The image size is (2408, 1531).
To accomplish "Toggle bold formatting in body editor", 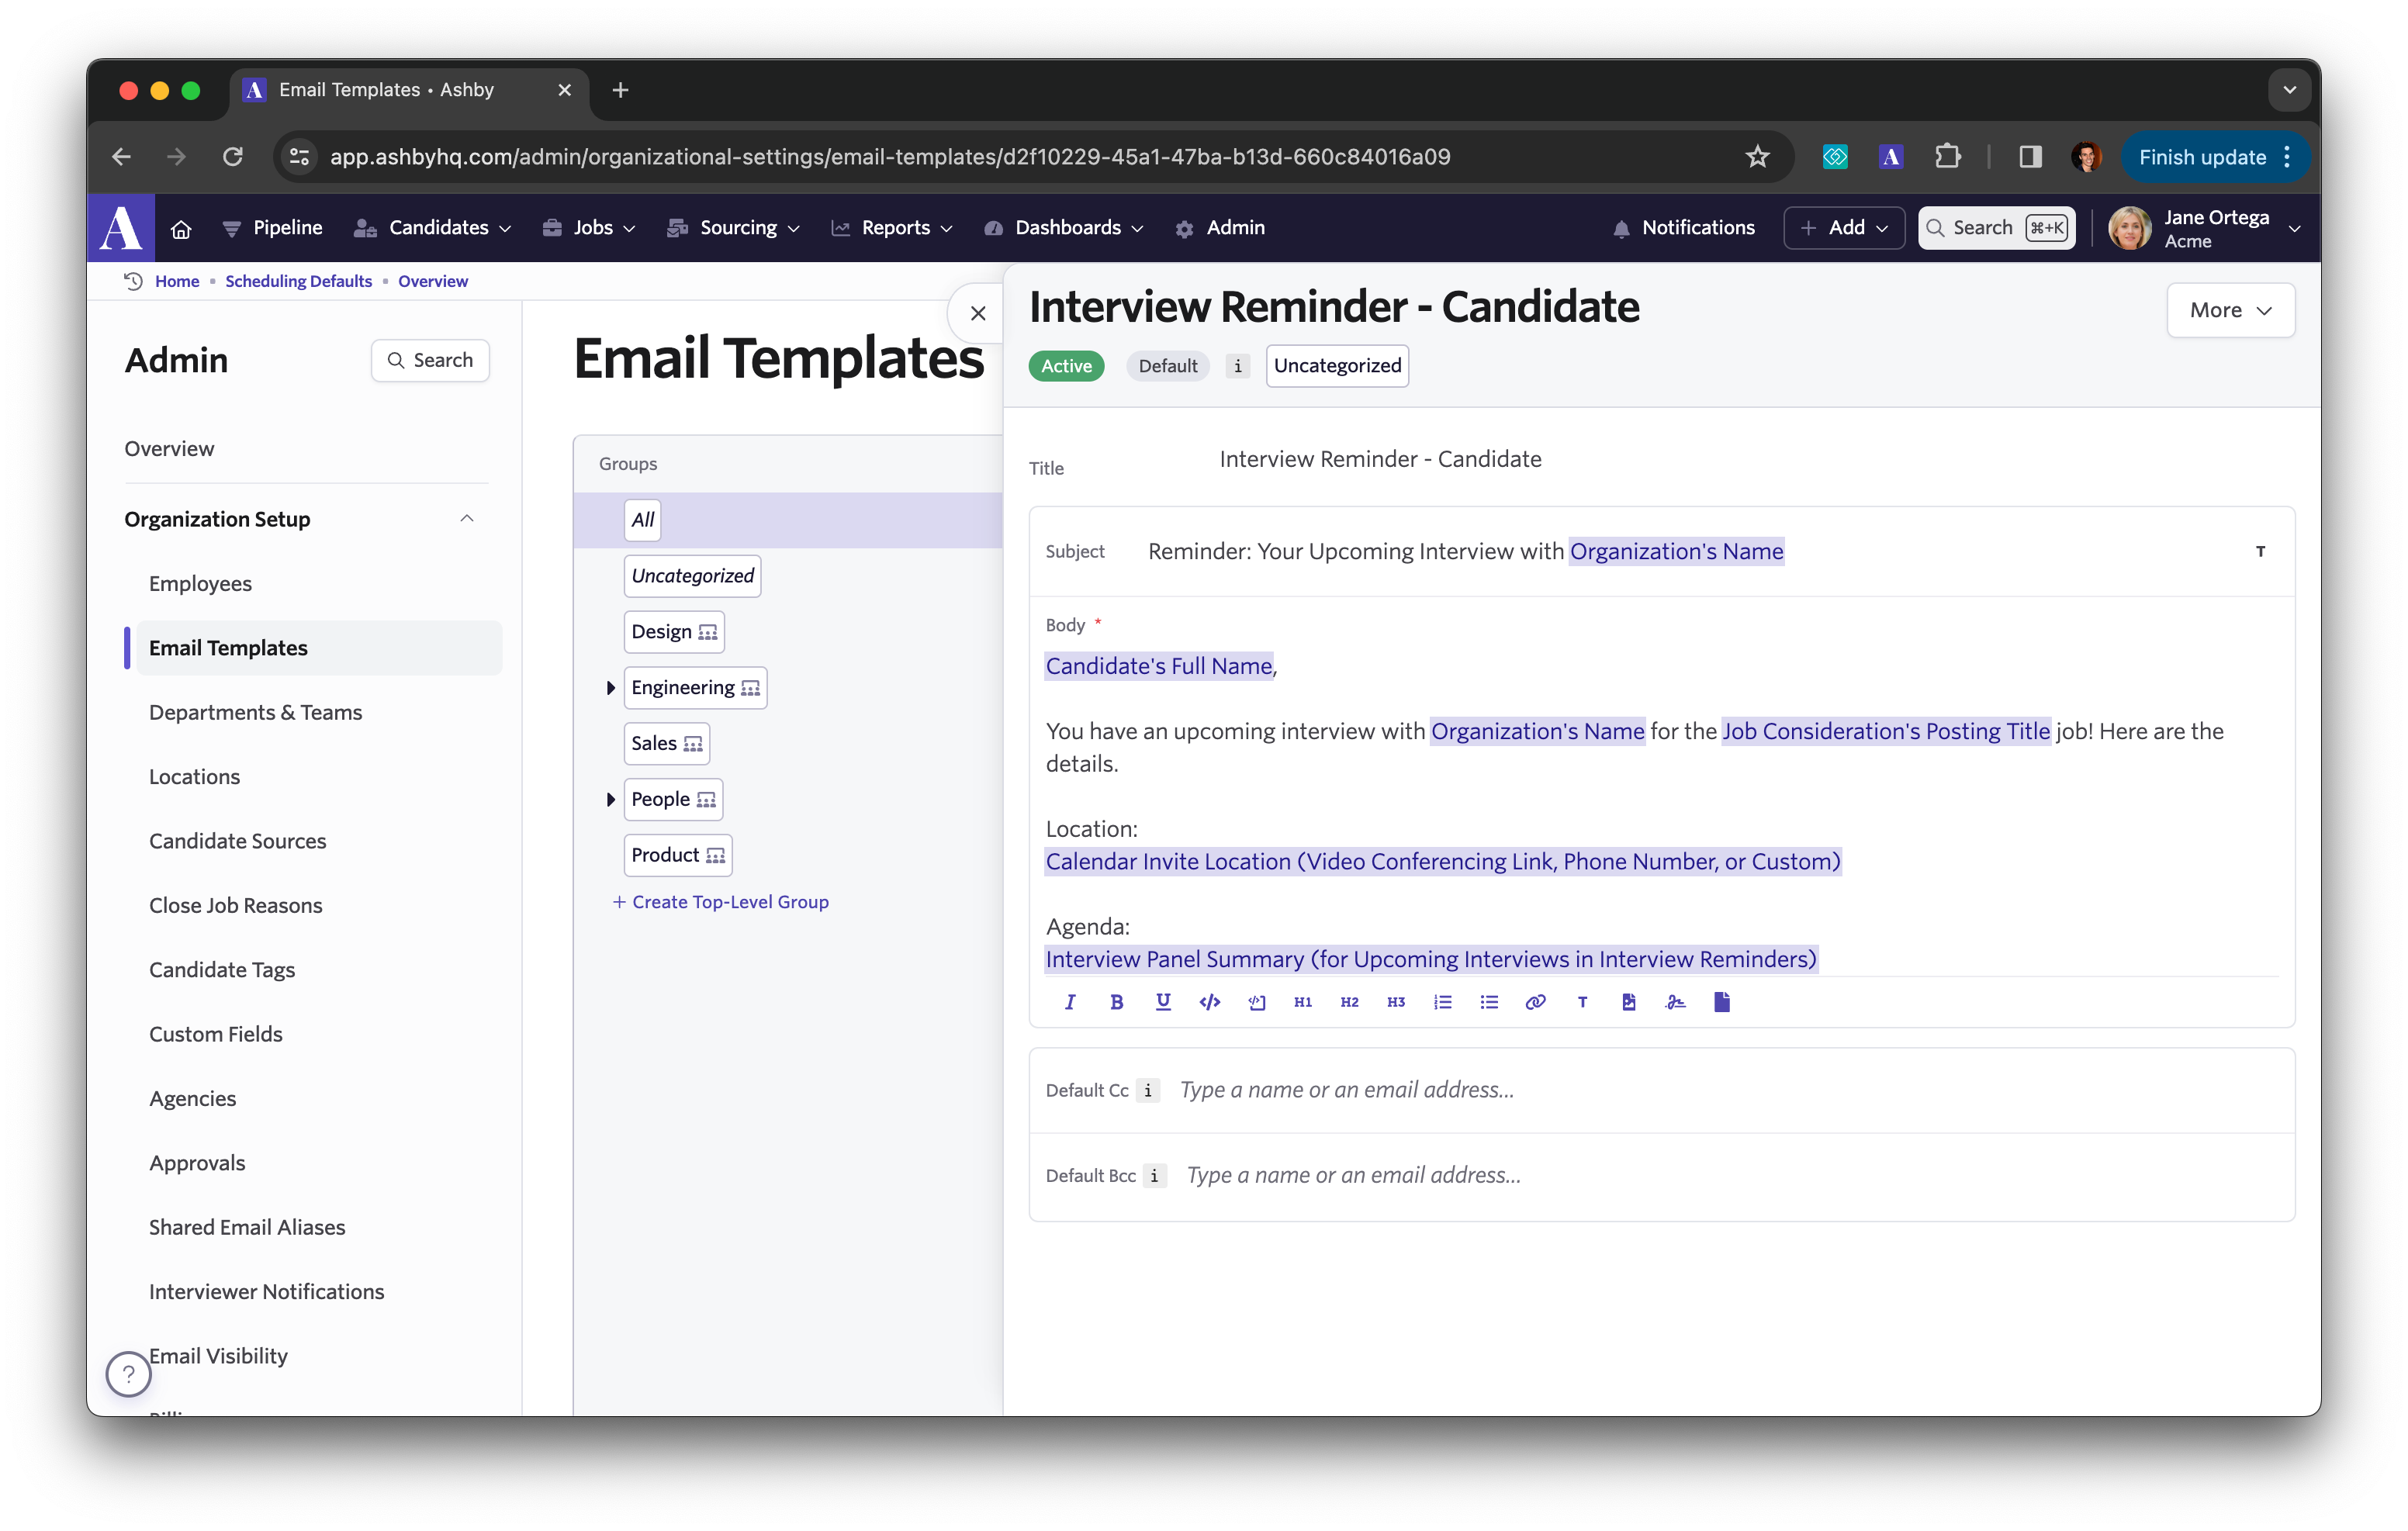I will click(x=1117, y=1002).
